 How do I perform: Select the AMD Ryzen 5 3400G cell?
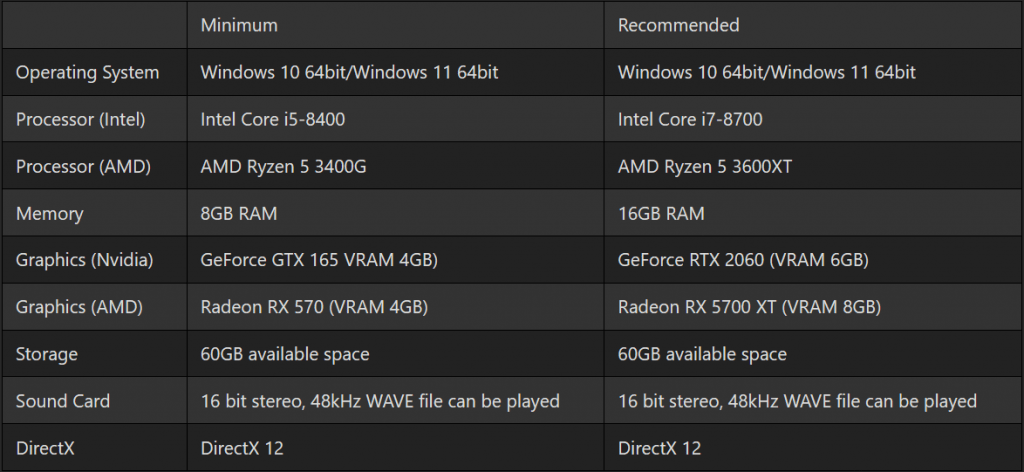[x=284, y=166]
